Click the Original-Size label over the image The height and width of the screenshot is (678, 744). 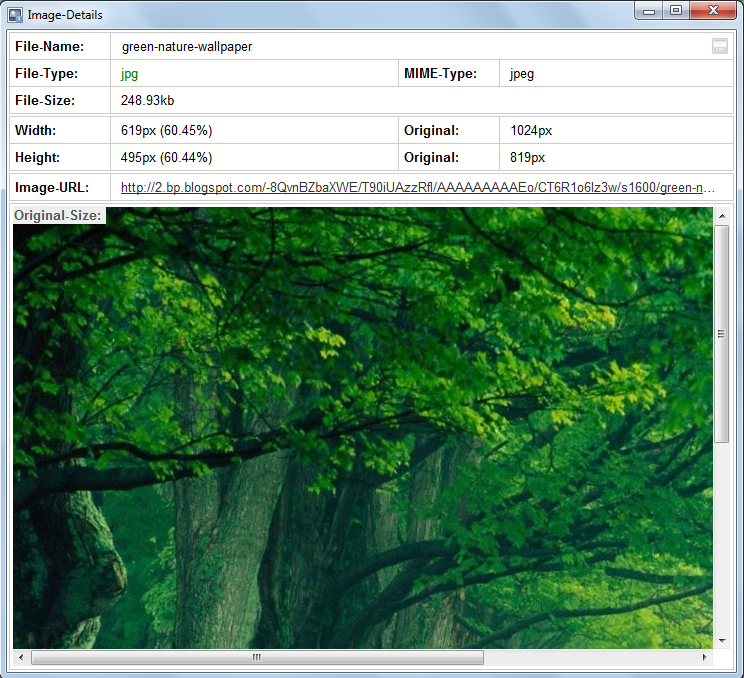[58, 215]
